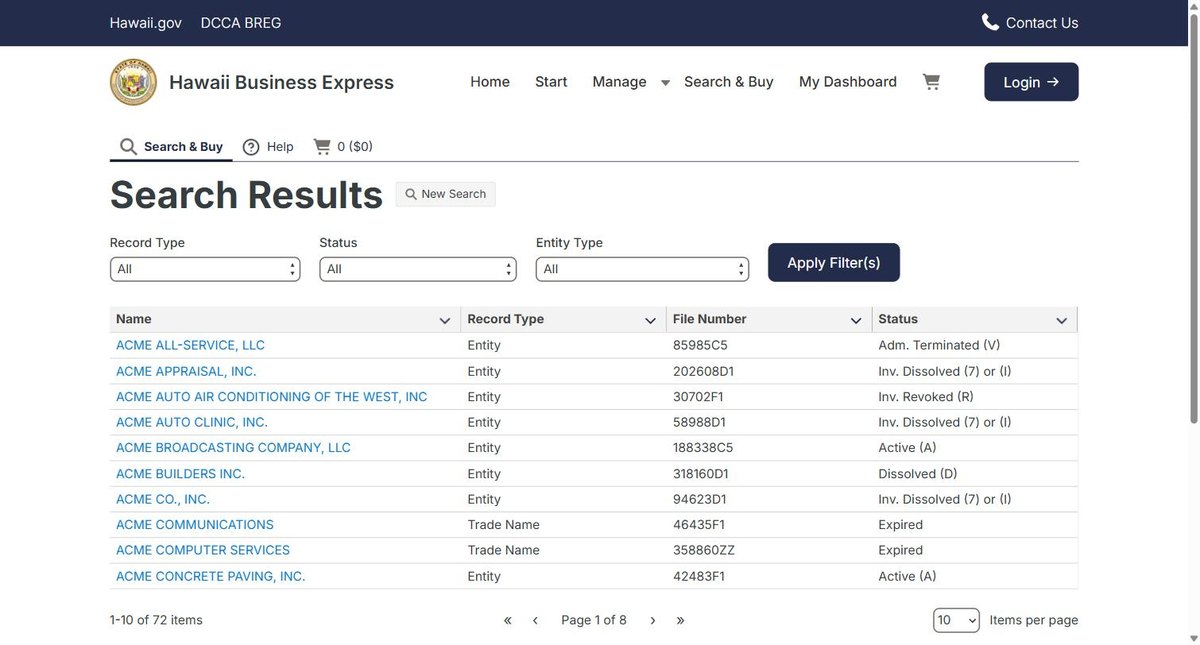Open My Dashboard
Screen dimensions: 1200x645
[x=848, y=82]
